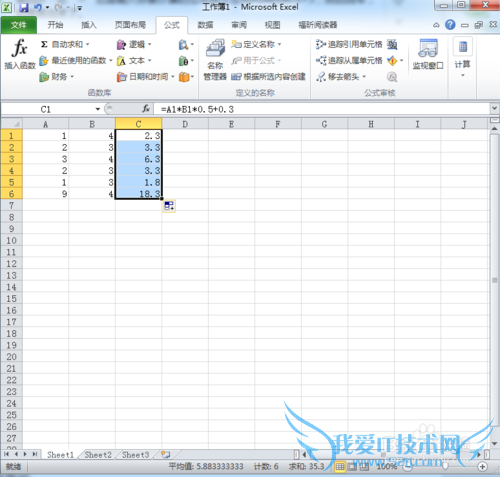Open the Remove Arrows dropdown arrow
Image resolution: width=500 pixels, height=477 pixels.
click(x=364, y=77)
